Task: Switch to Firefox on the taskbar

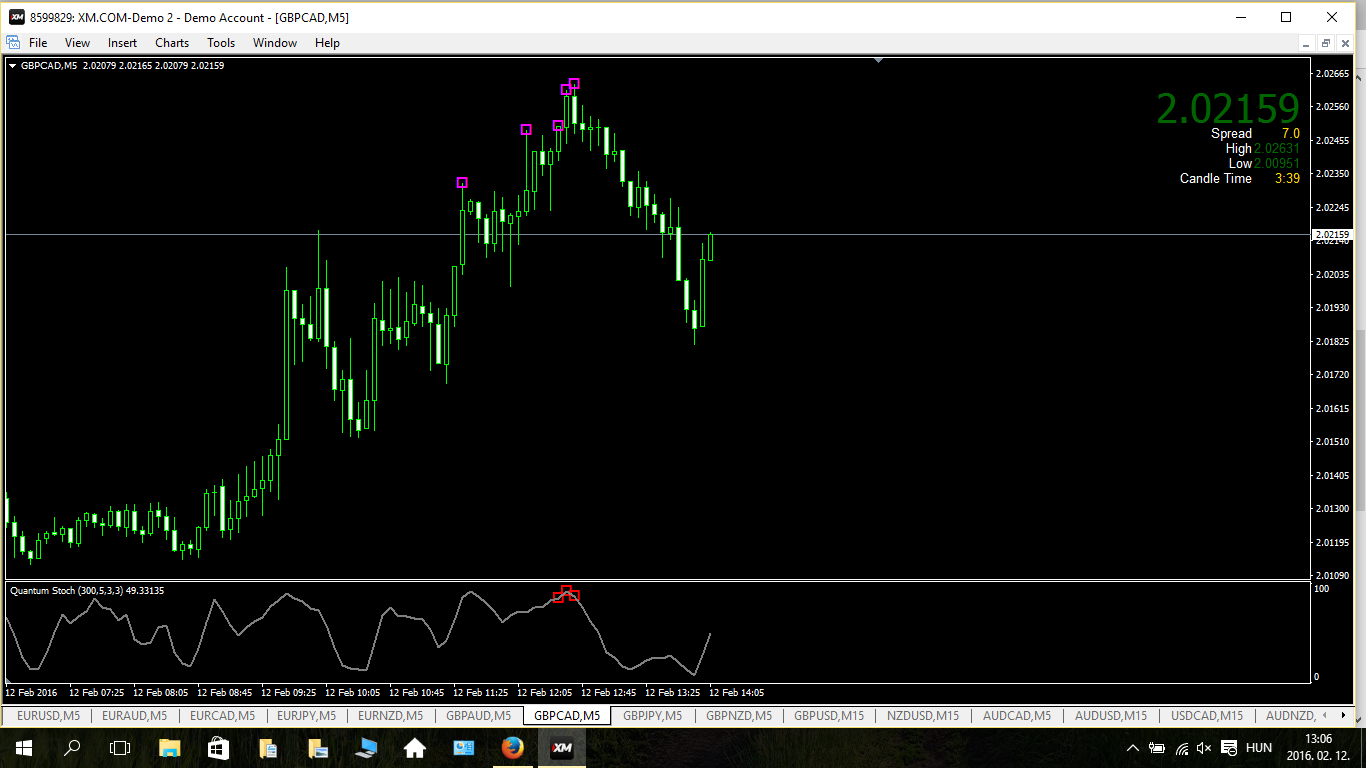Action: point(513,748)
